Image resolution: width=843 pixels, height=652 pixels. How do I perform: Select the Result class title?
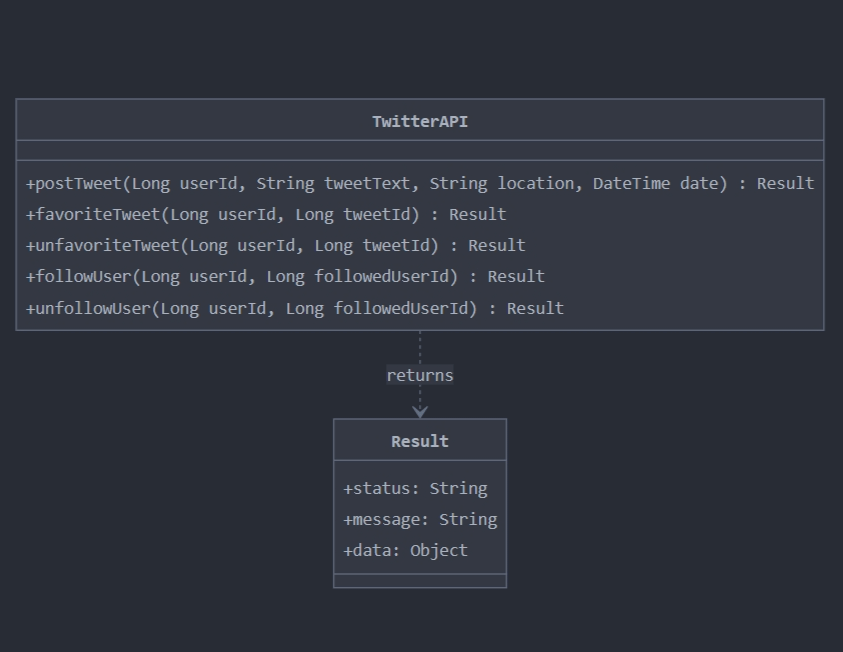click(420, 441)
